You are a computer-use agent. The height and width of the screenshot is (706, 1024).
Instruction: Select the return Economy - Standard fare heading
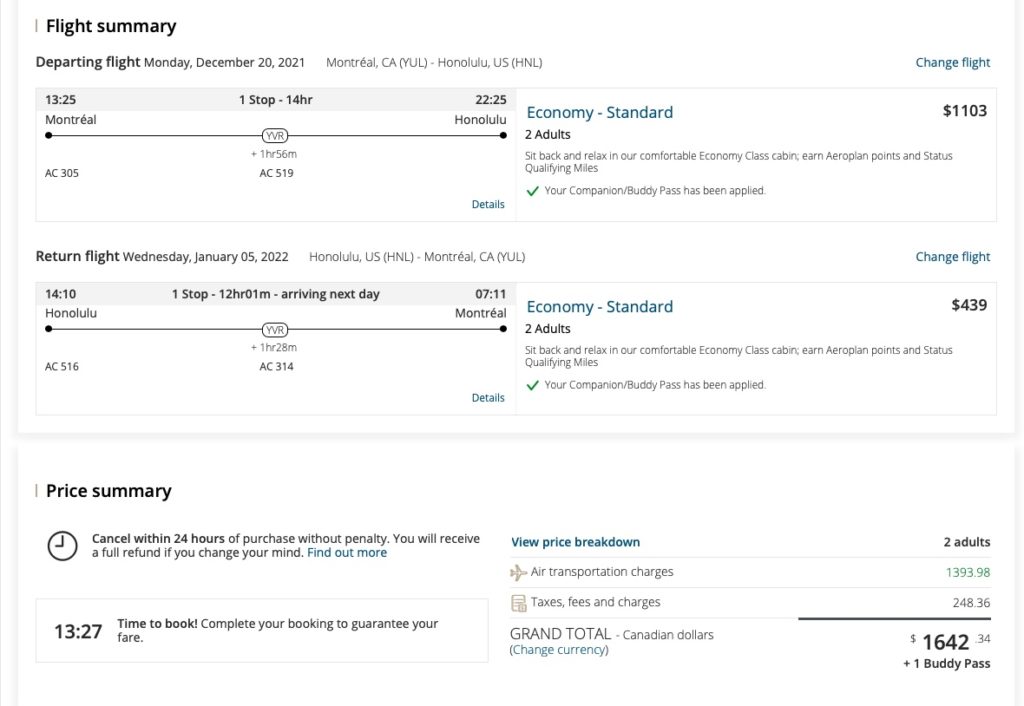[599, 306]
